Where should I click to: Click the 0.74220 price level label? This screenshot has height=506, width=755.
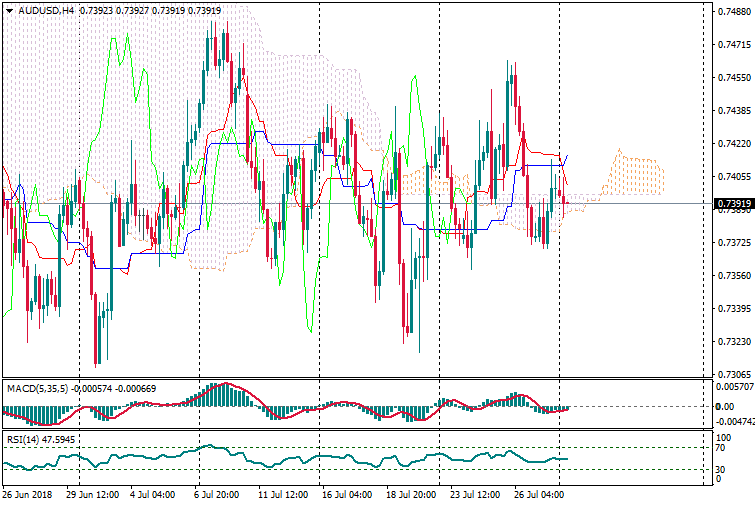pyautogui.click(x=733, y=143)
